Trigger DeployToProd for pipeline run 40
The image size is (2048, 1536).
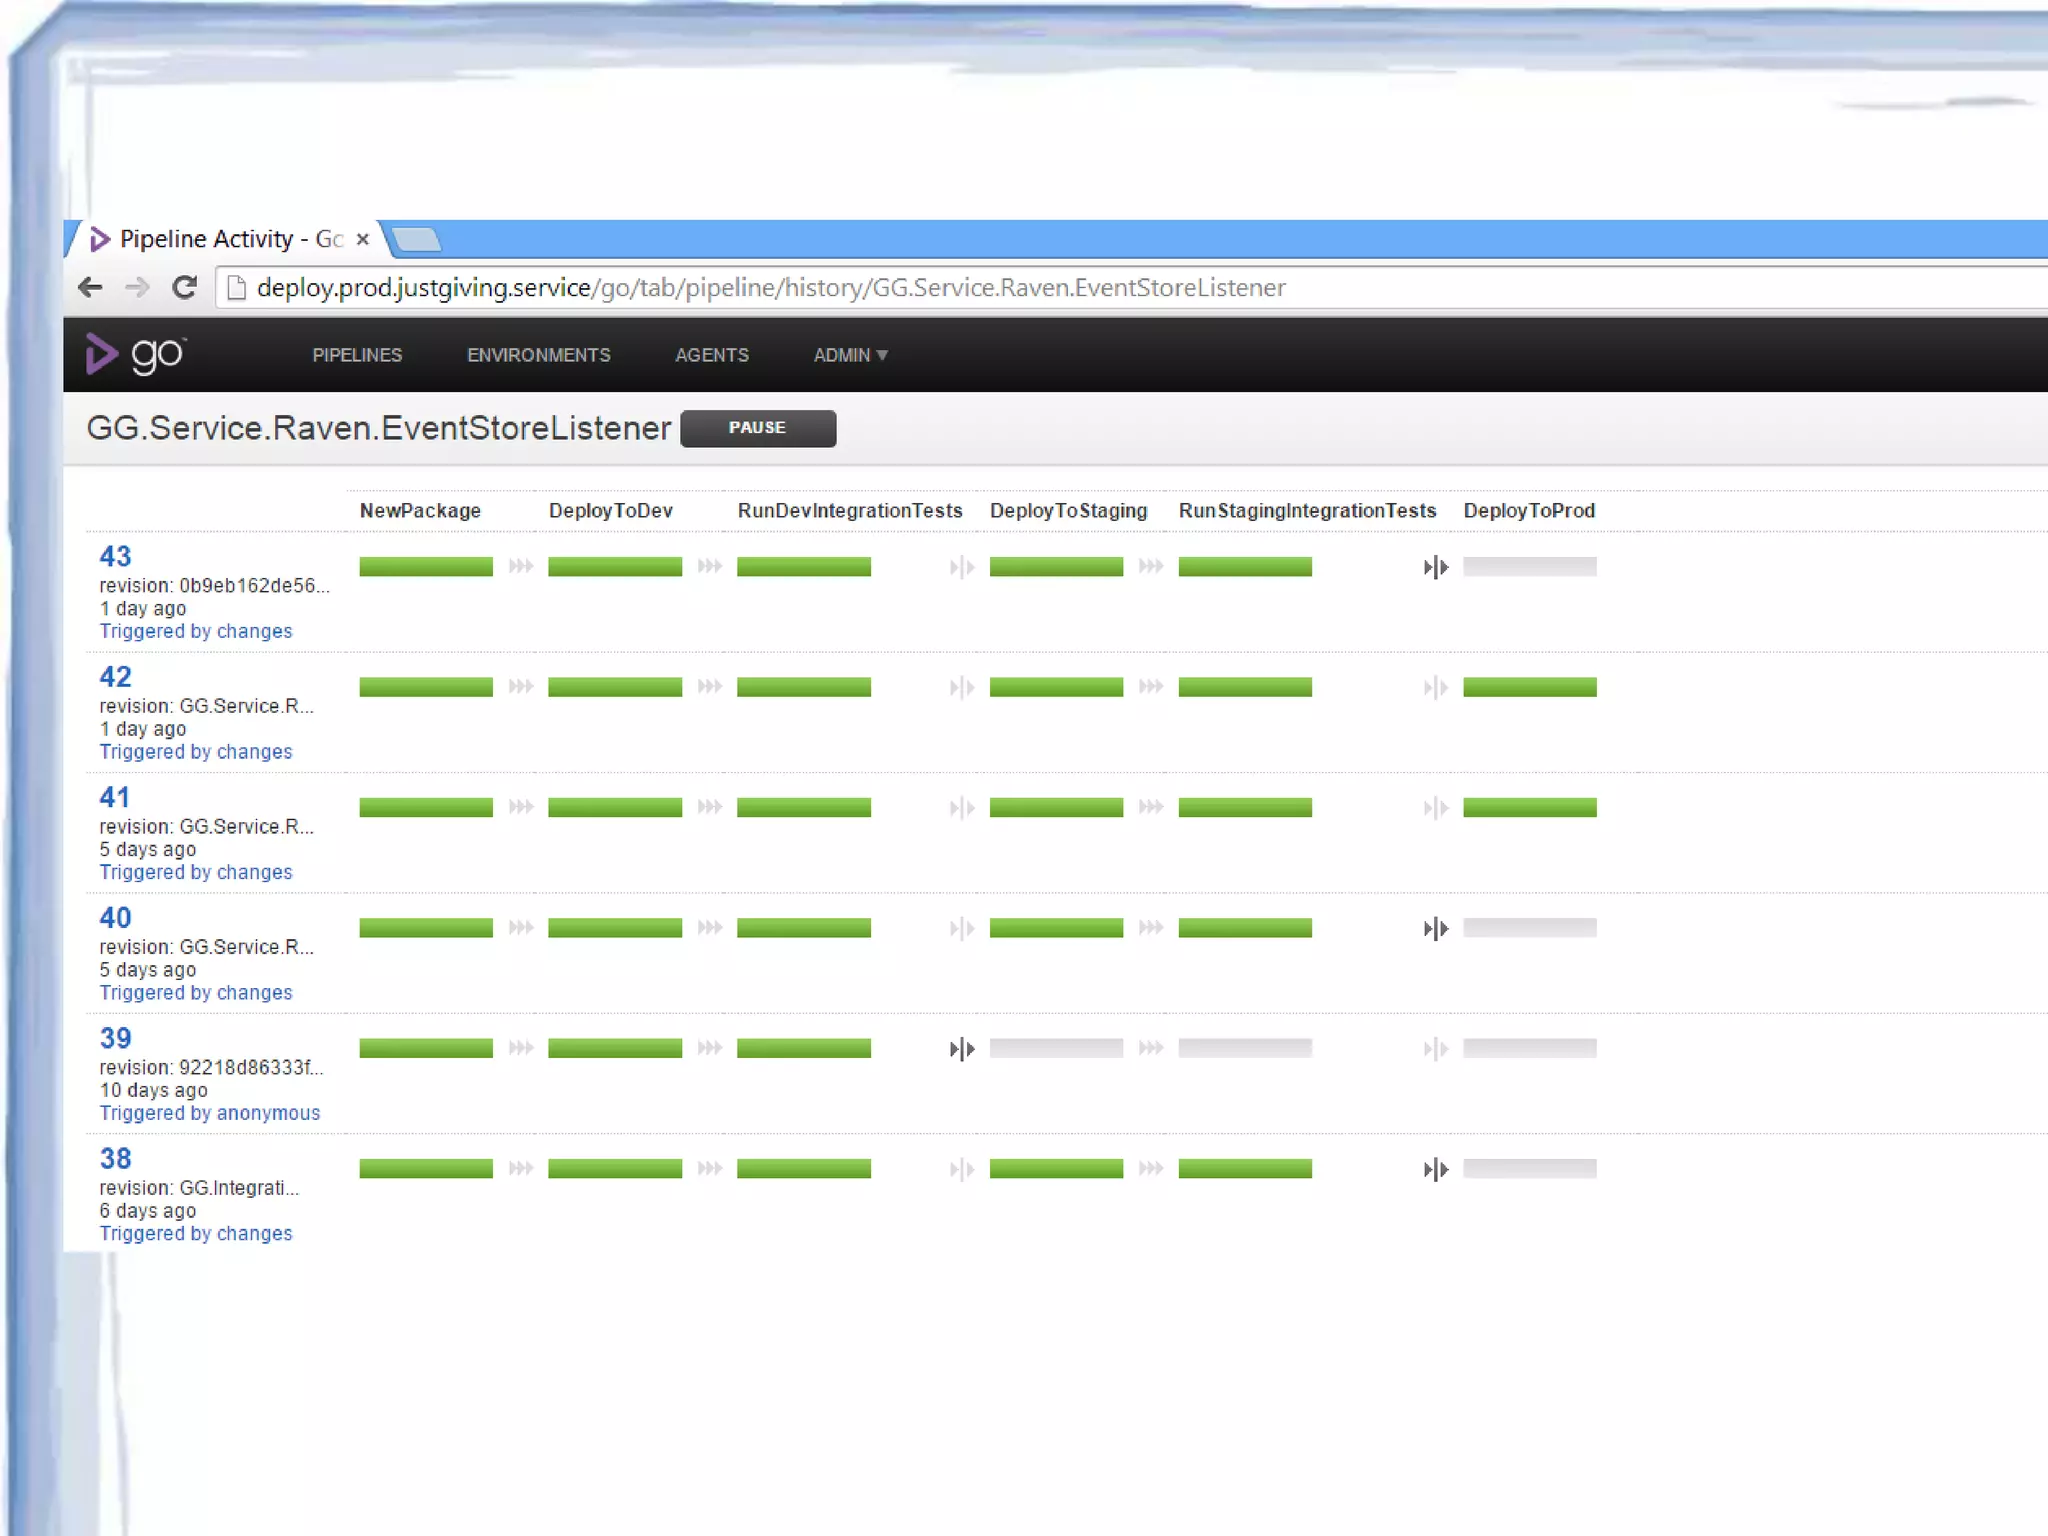click(x=1435, y=928)
